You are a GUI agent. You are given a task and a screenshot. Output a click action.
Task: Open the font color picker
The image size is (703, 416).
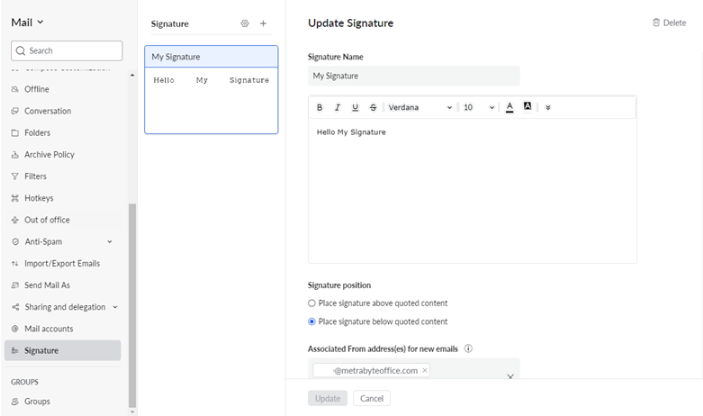tap(509, 107)
